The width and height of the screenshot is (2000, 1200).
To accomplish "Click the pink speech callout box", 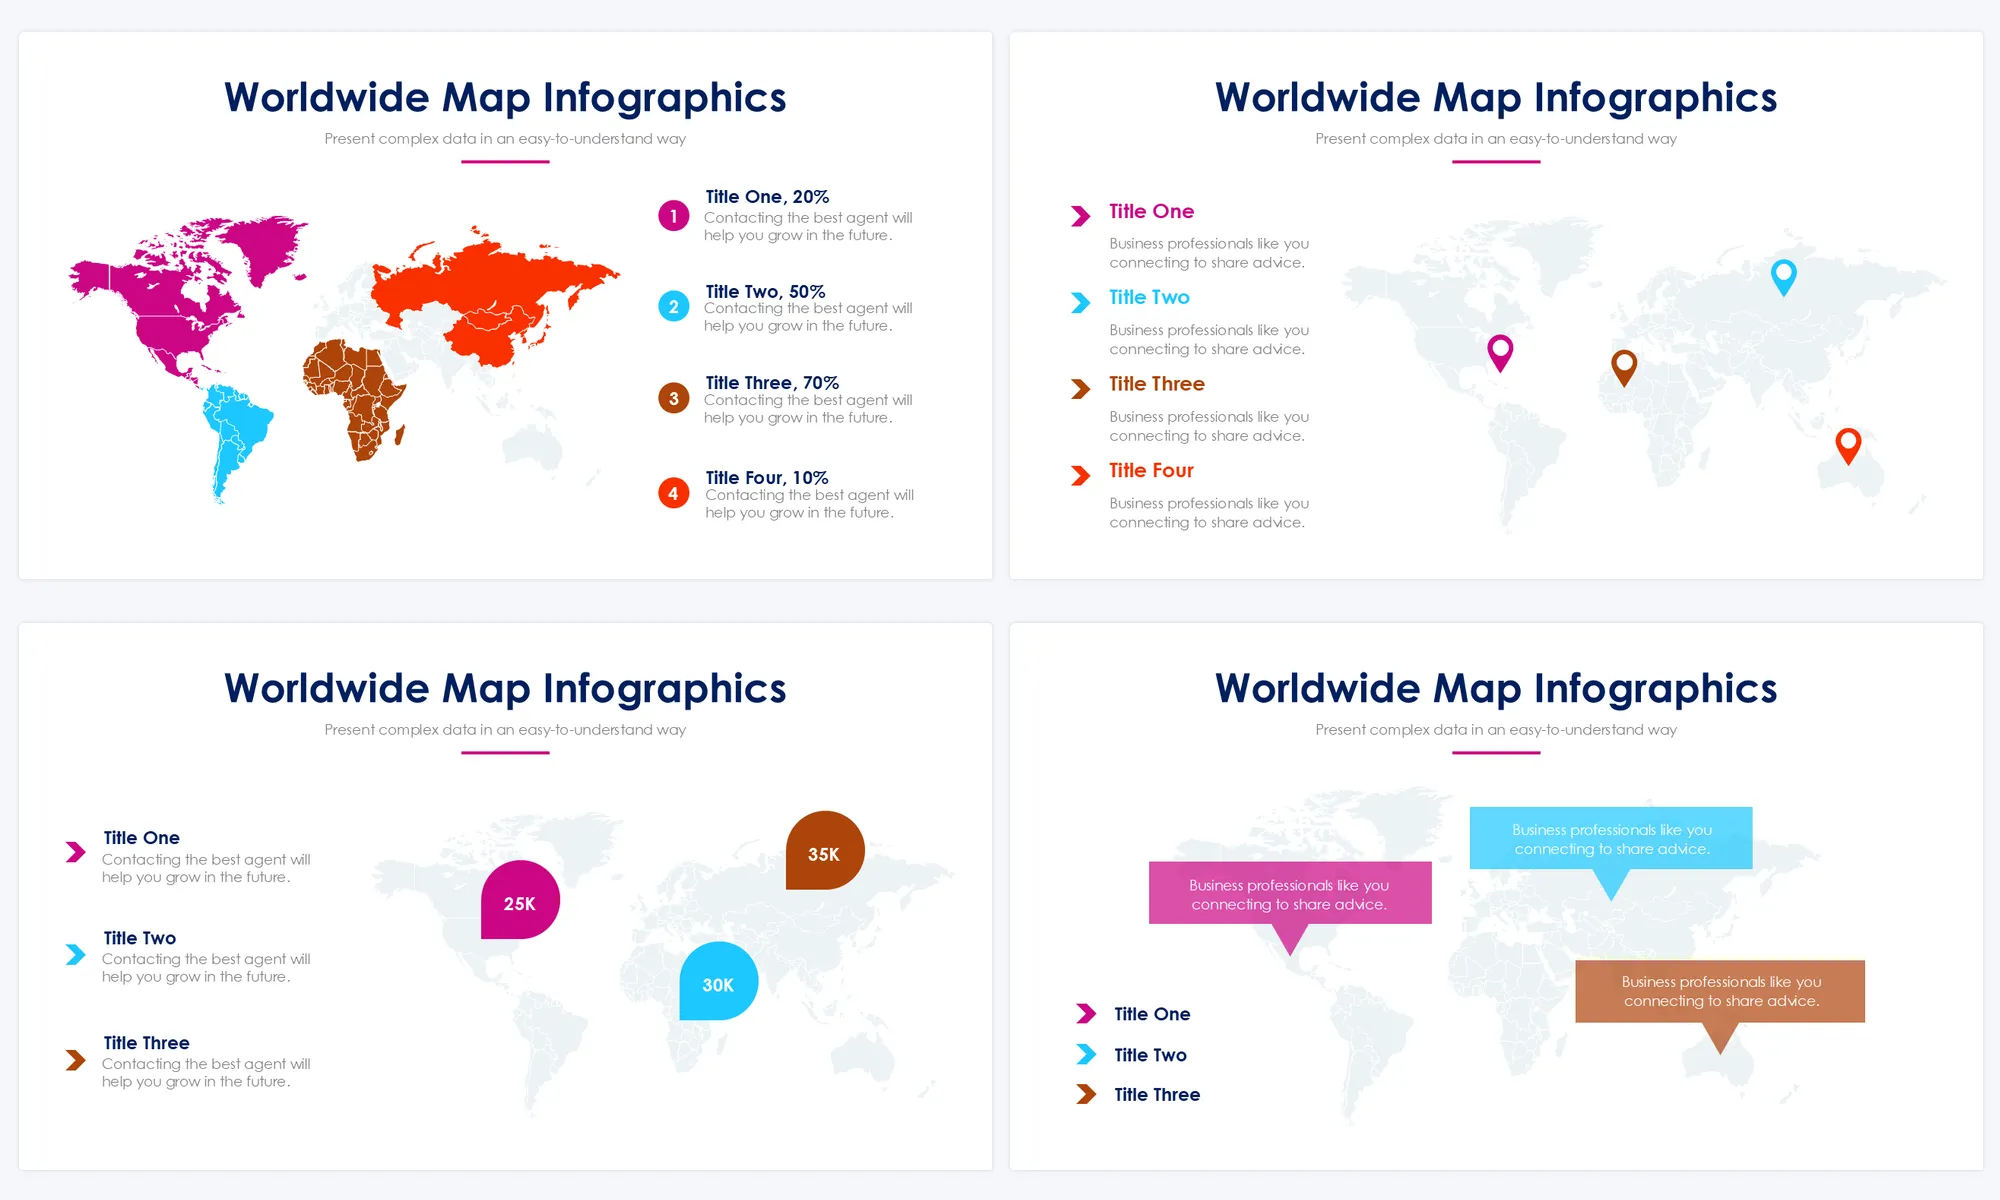I will coord(1289,893).
